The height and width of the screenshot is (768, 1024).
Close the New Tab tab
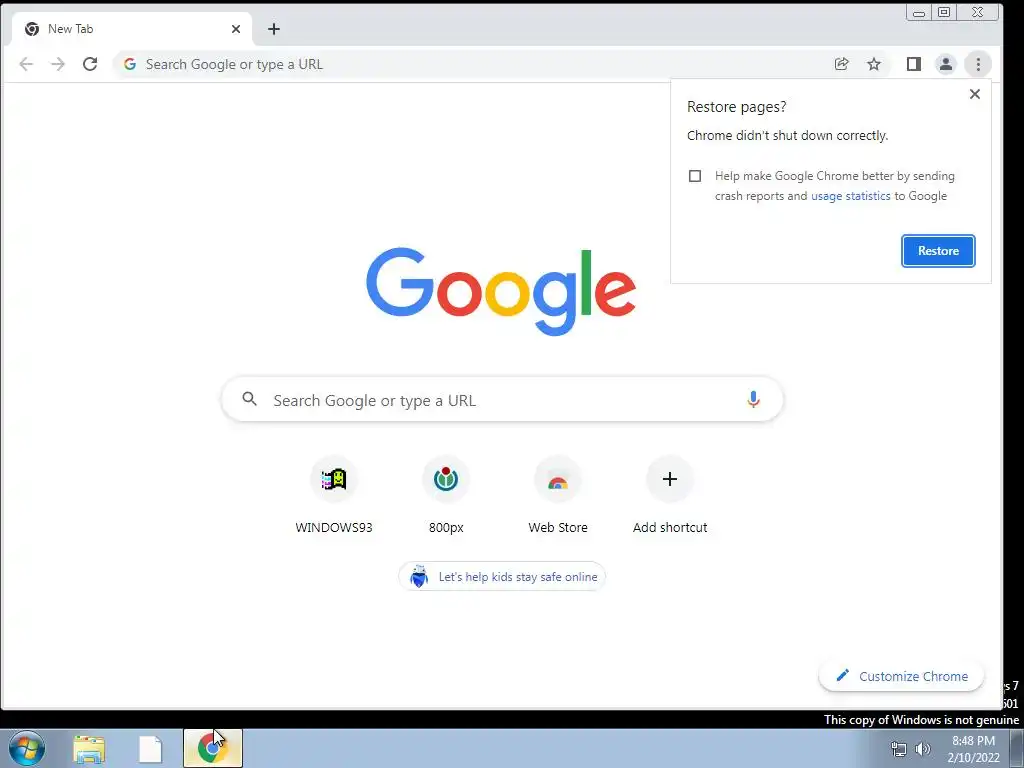(236, 29)
